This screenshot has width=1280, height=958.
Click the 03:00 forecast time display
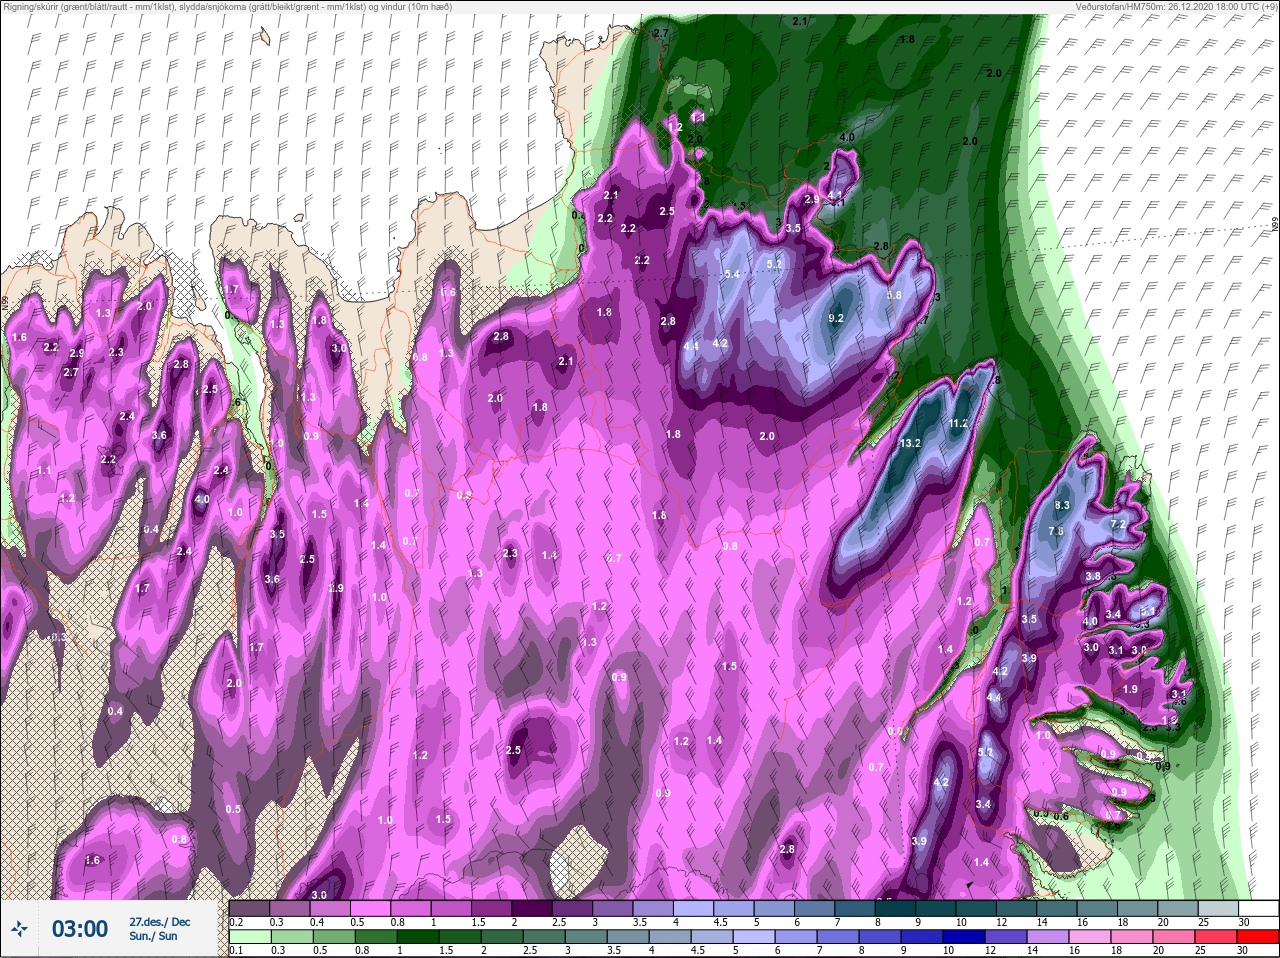coord(79,929)
